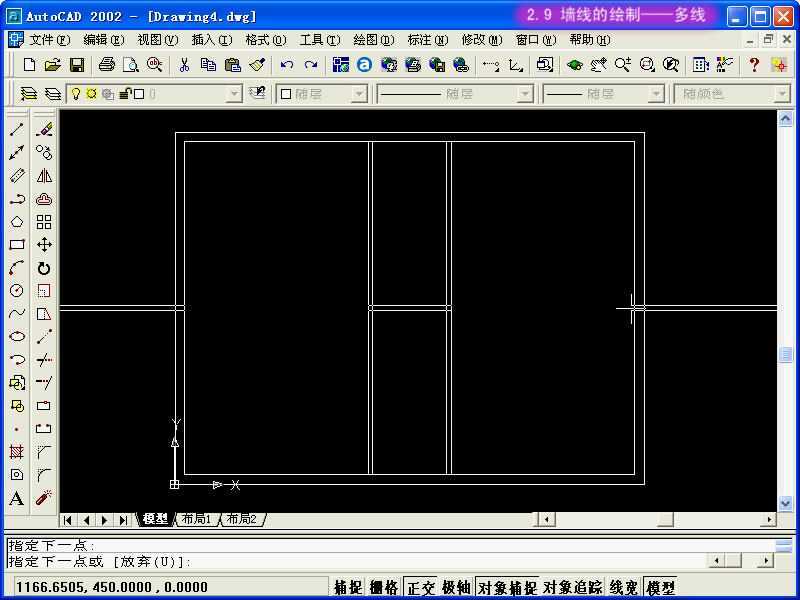Select the Construction Line tool
800x600 pixels.
17,153
